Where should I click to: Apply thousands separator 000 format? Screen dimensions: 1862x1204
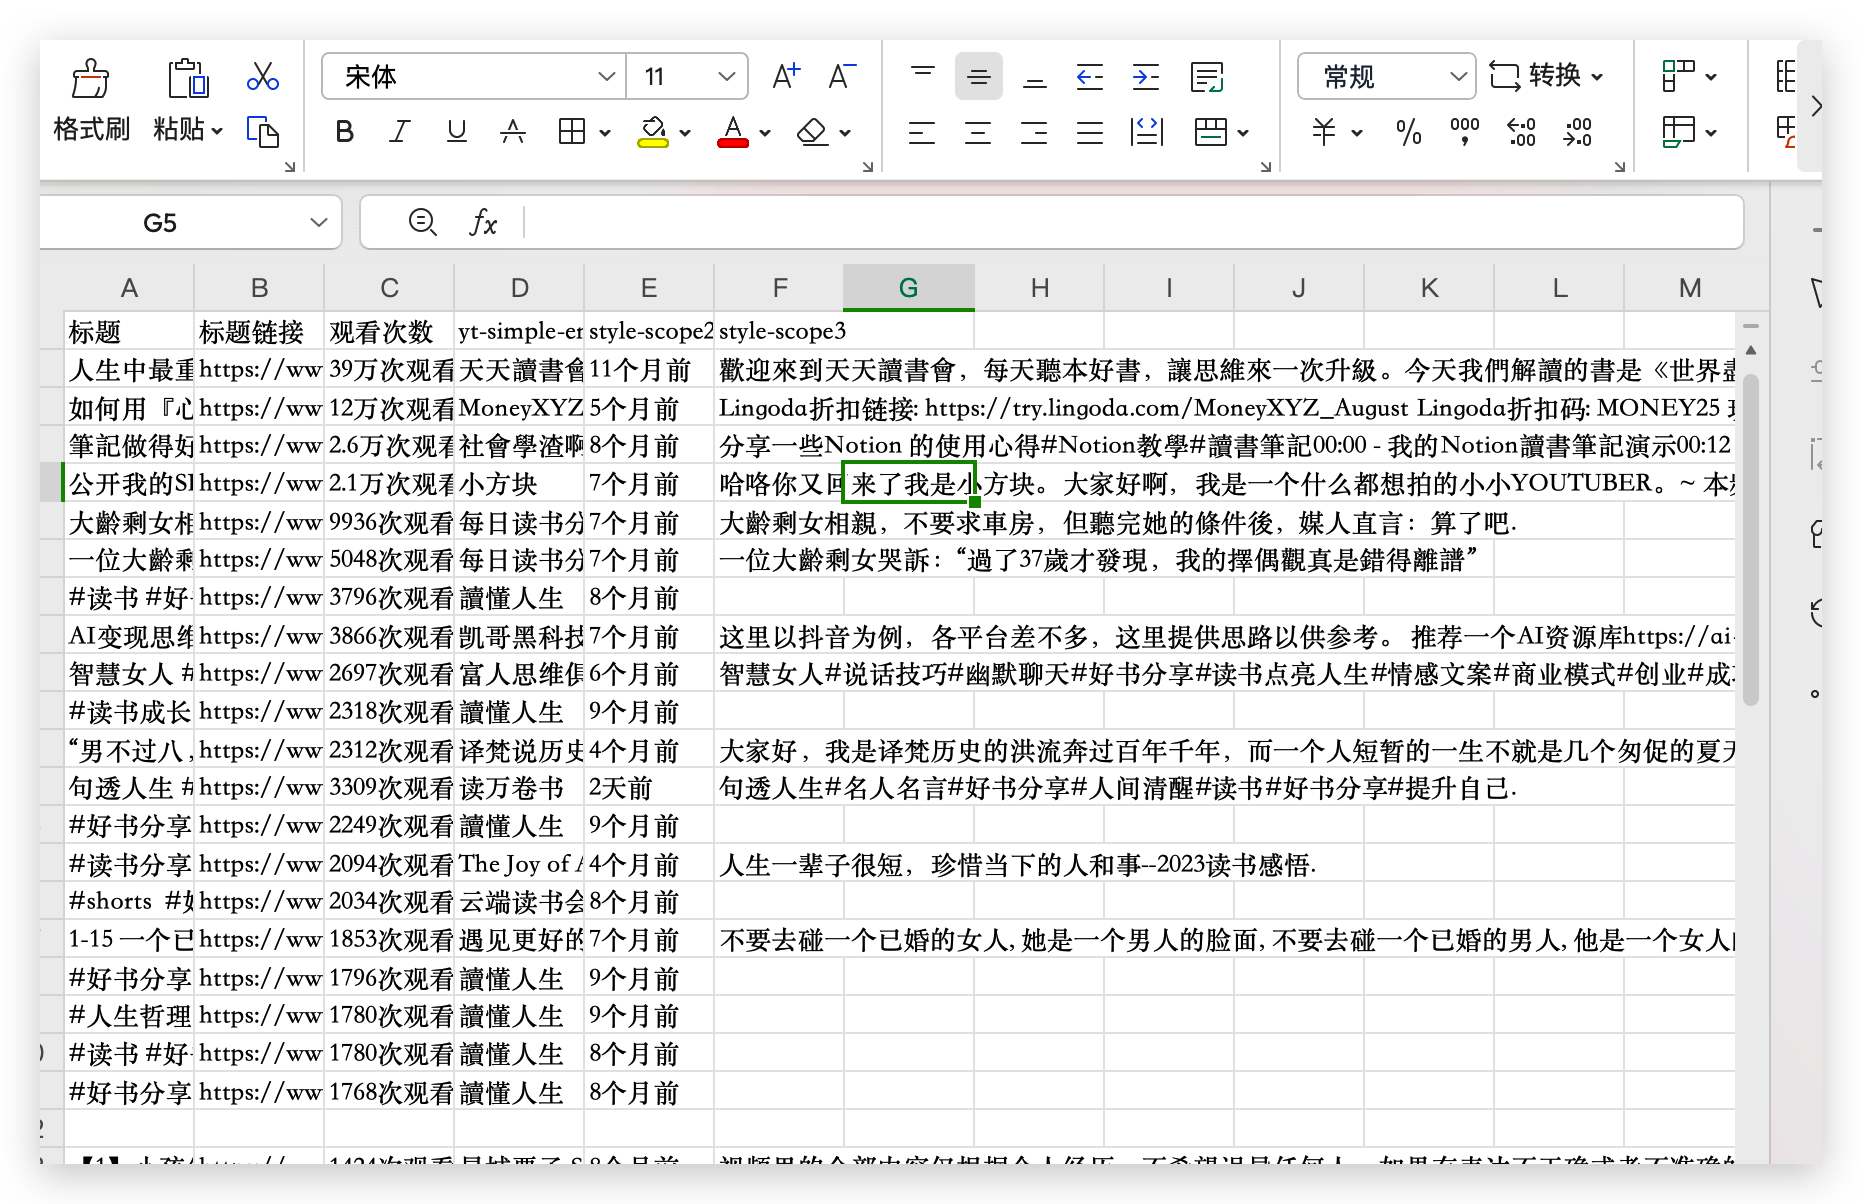click(x=1464, y=132)
